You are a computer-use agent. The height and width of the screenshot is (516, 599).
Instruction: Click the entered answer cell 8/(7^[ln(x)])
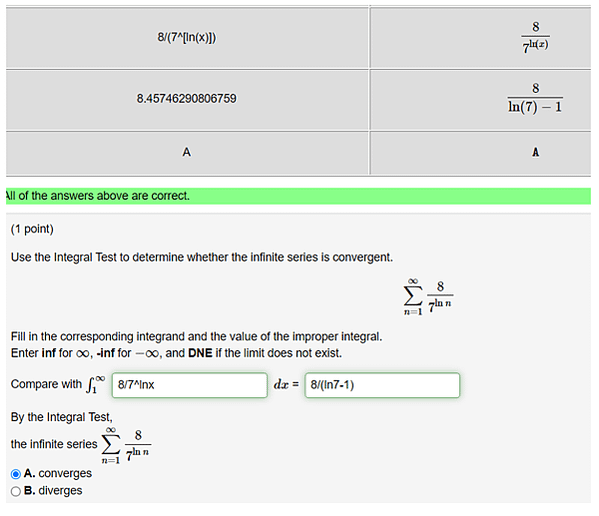tap(187, 38)
